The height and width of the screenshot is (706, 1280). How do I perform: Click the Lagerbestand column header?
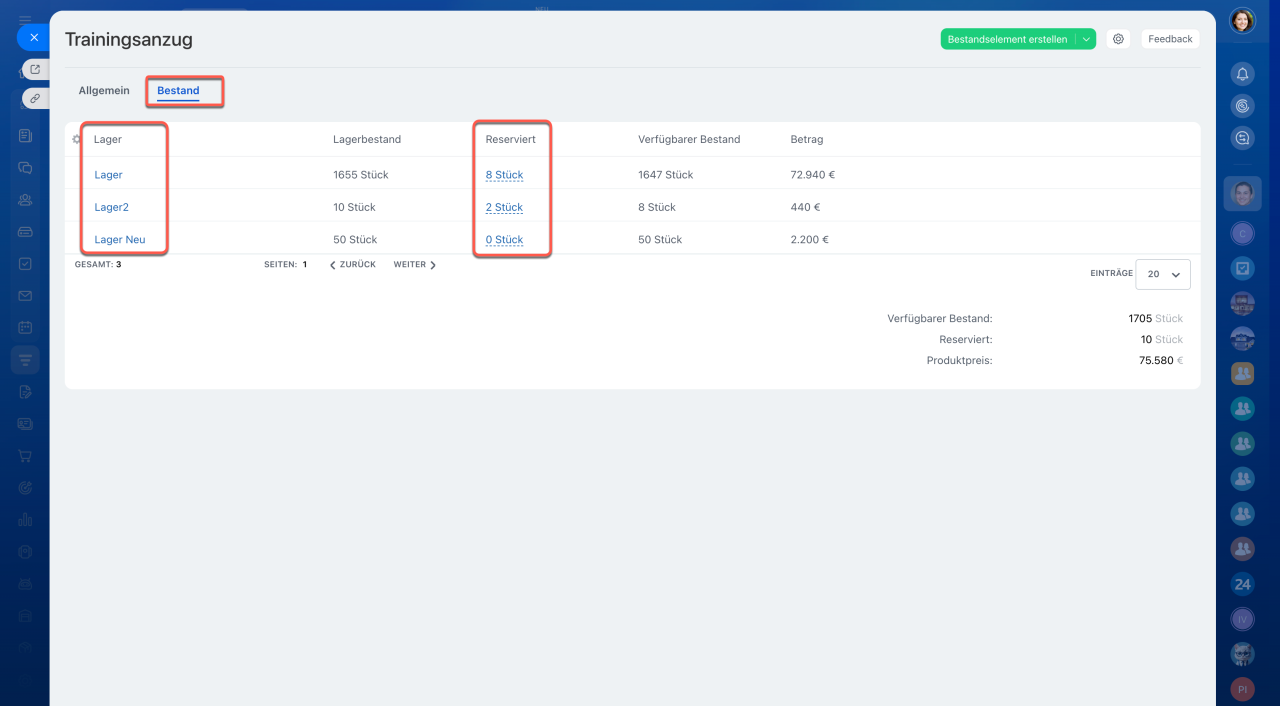point(367,139)
